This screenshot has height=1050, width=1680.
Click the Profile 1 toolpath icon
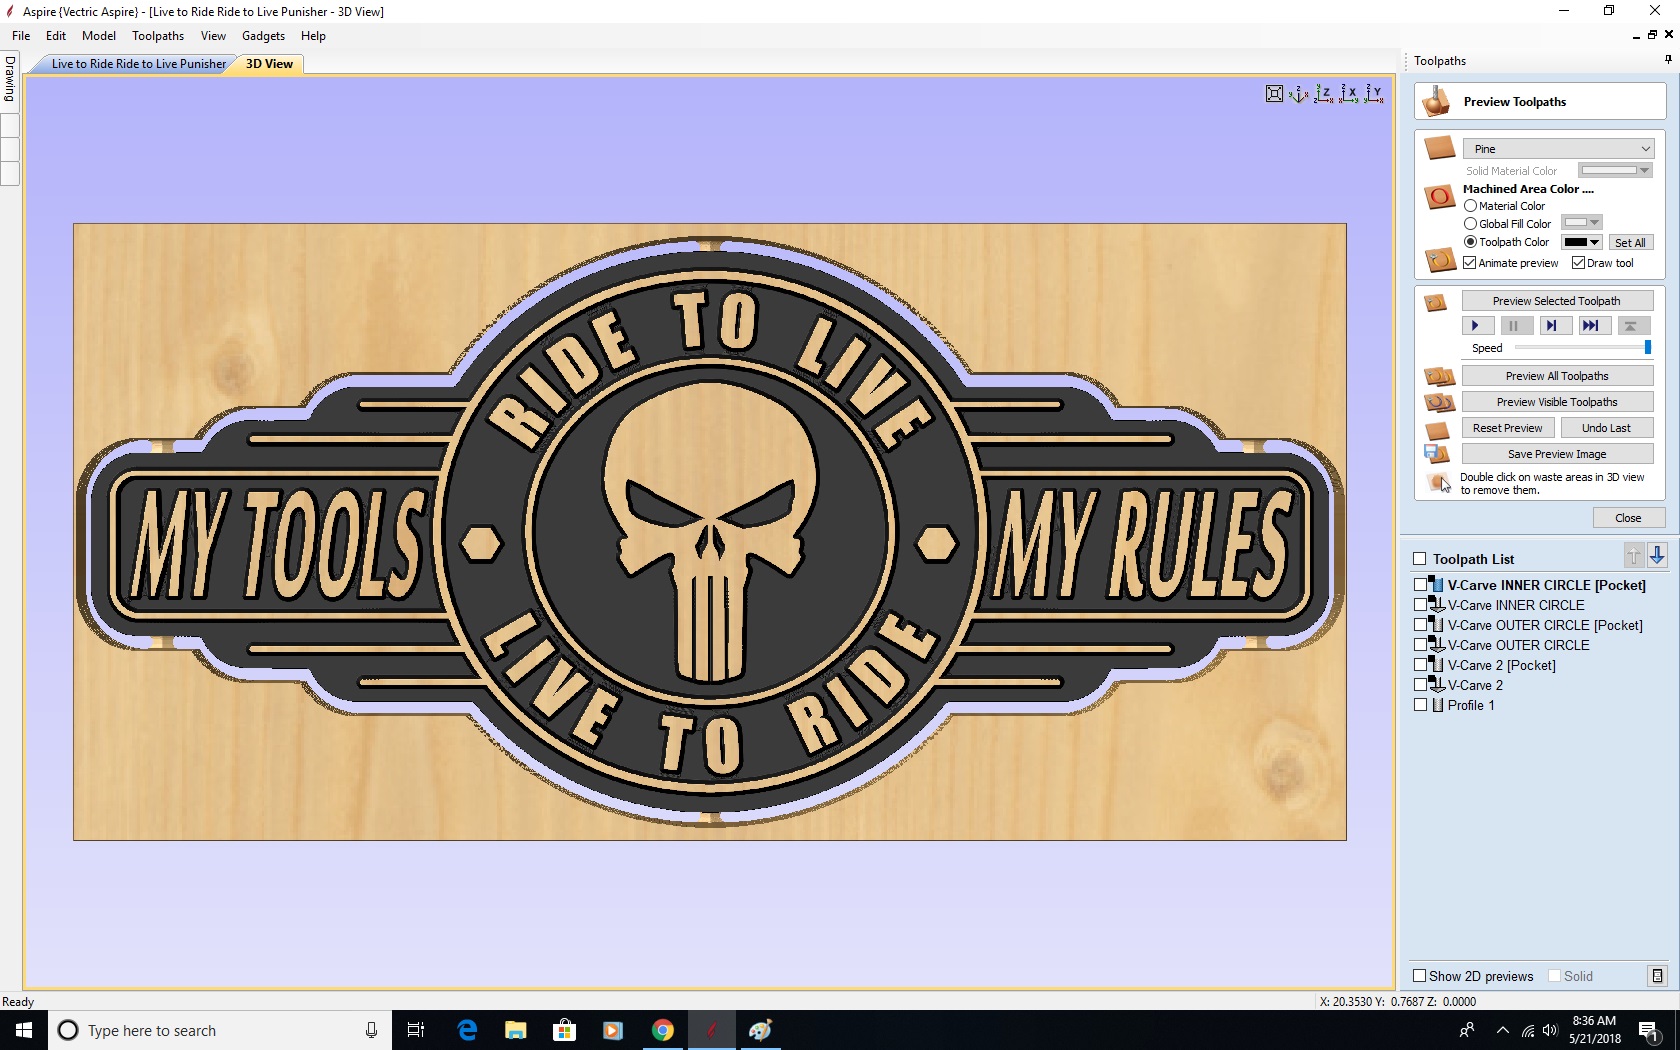point(1438,705)
